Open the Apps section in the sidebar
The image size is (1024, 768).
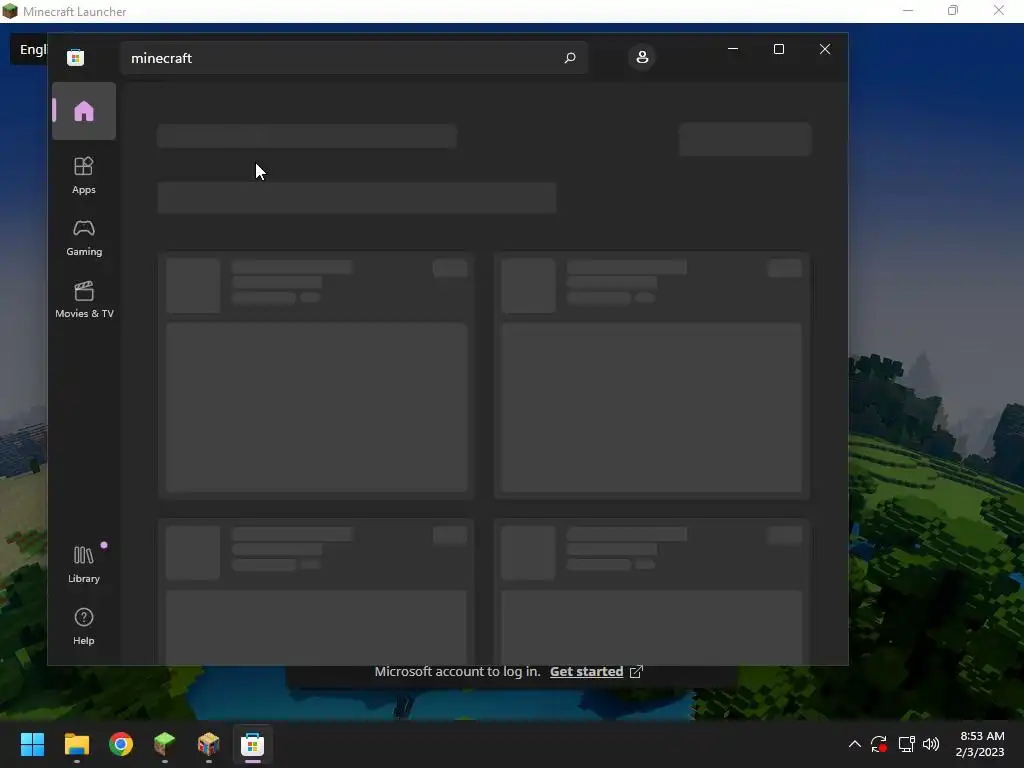click(x=84, y=175)
